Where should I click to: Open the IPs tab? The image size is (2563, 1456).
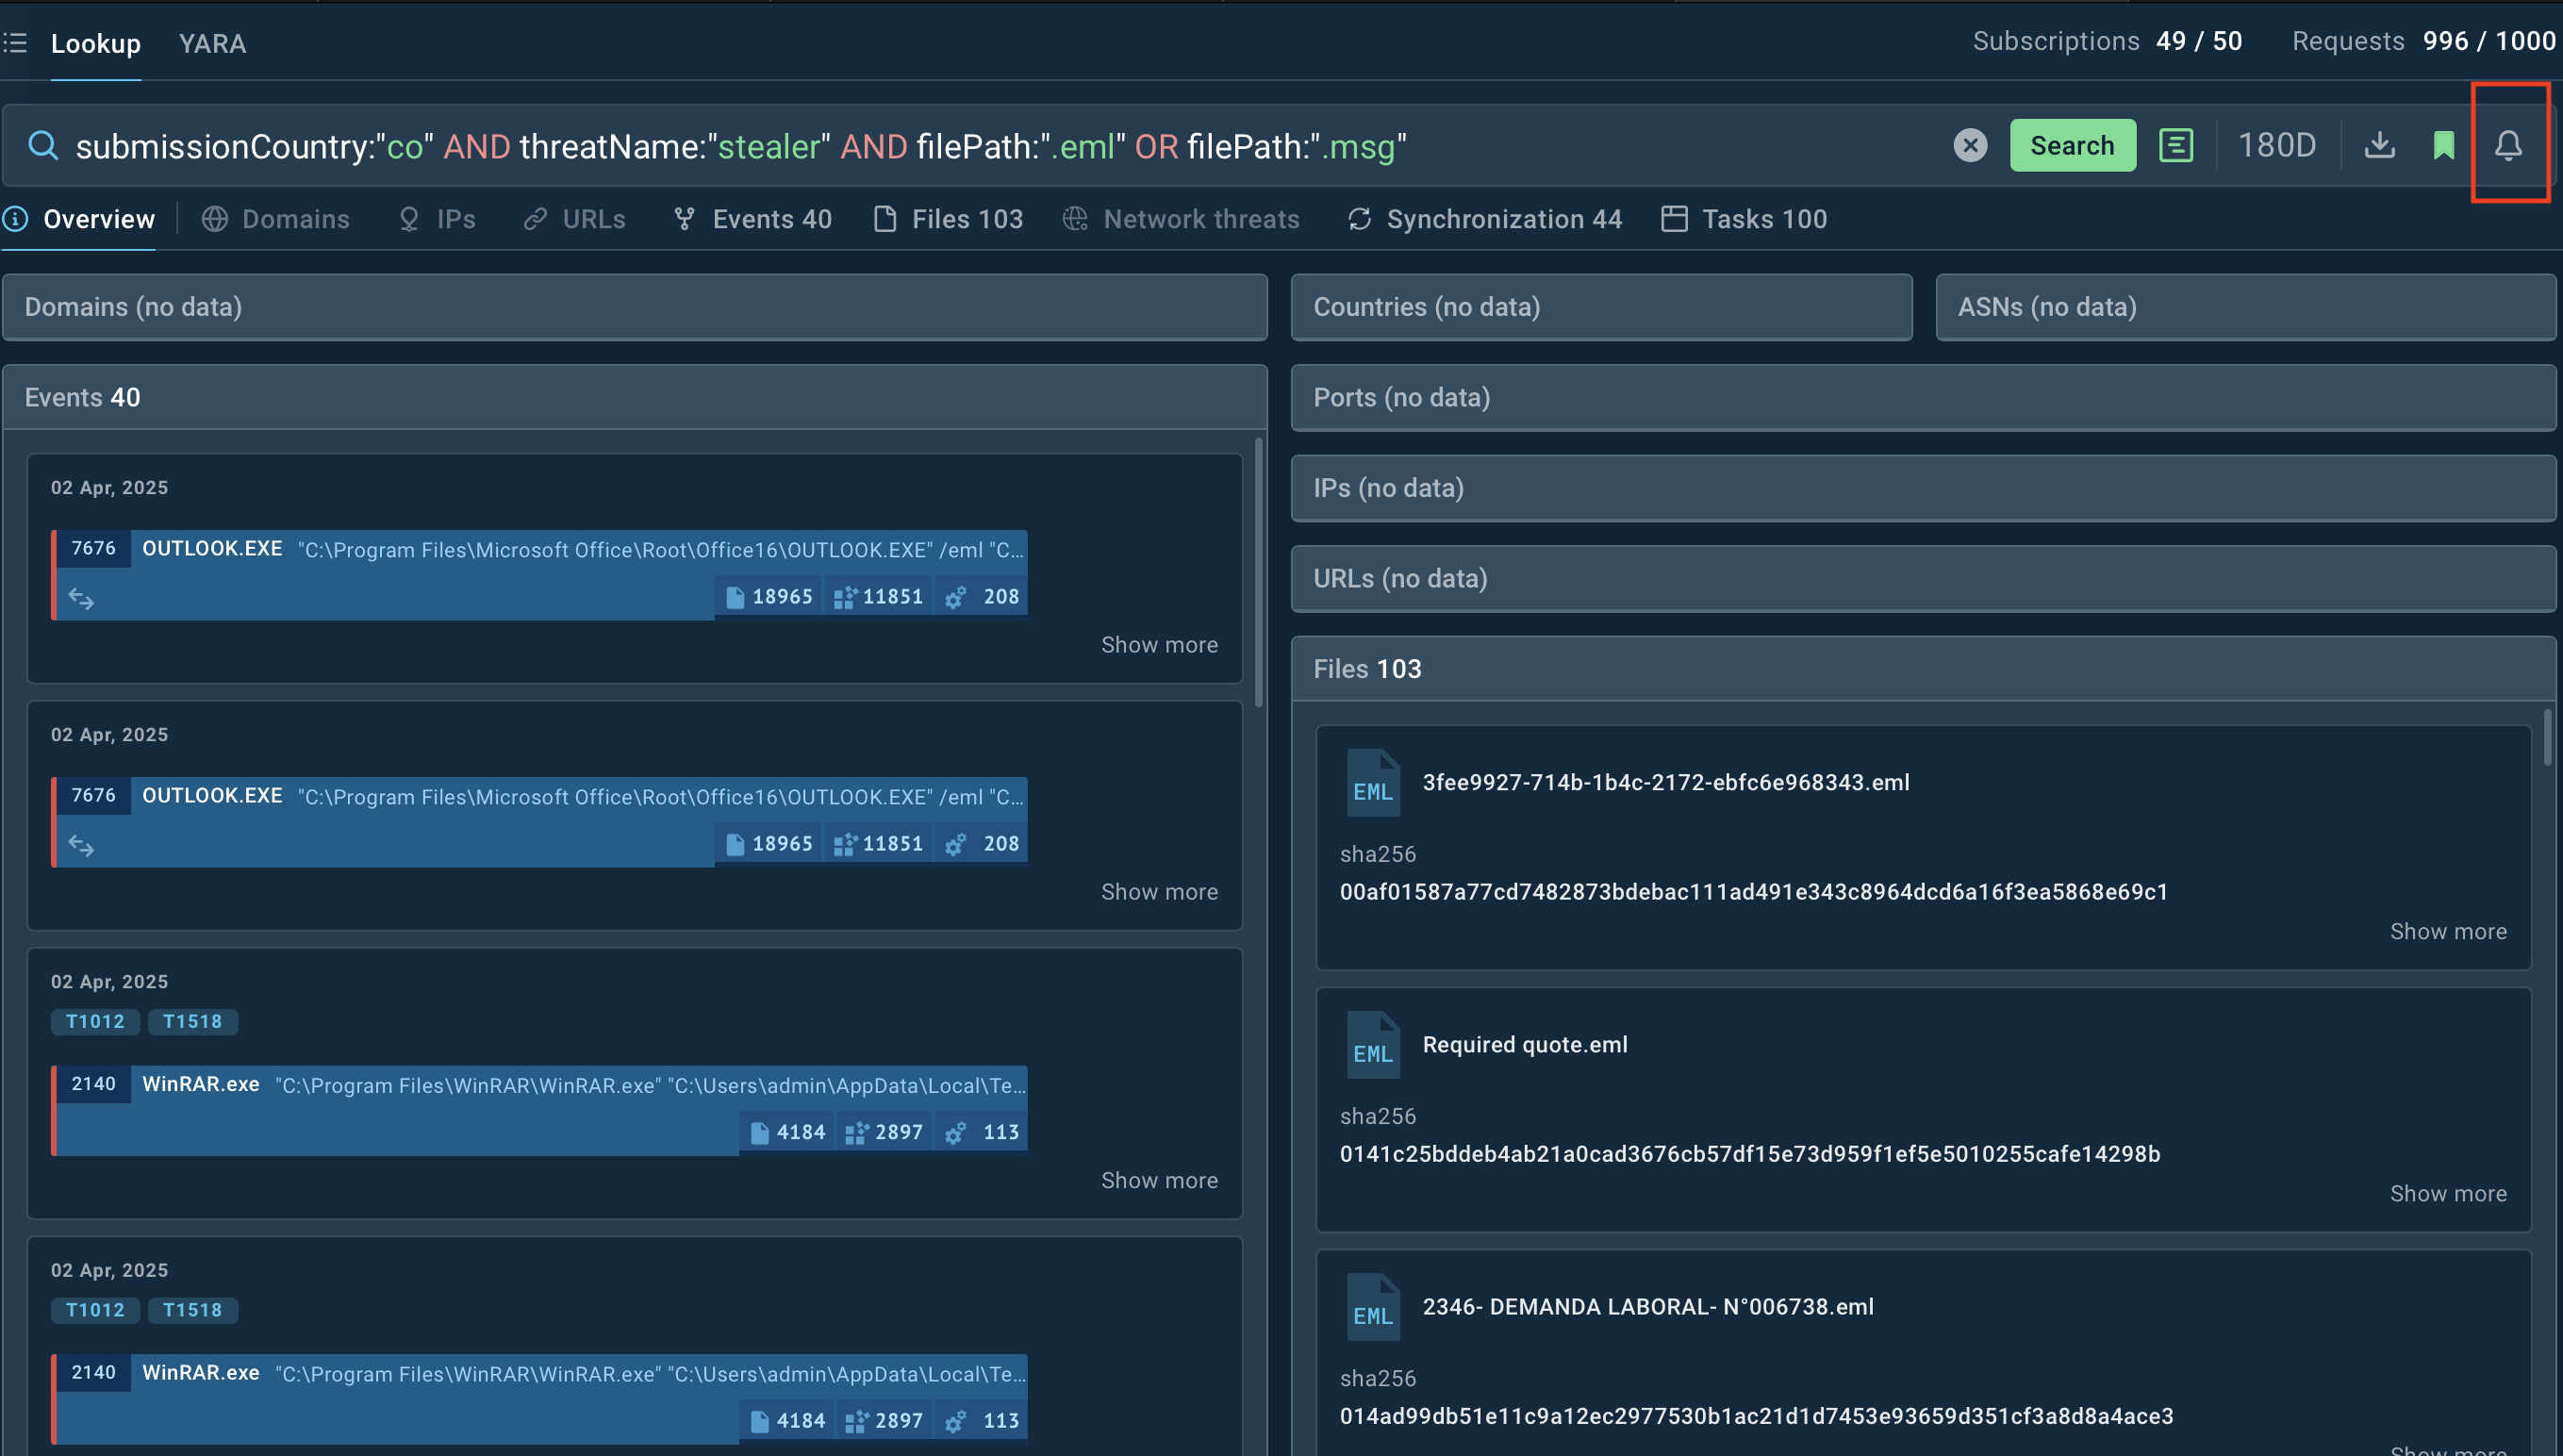coord(437,219)
